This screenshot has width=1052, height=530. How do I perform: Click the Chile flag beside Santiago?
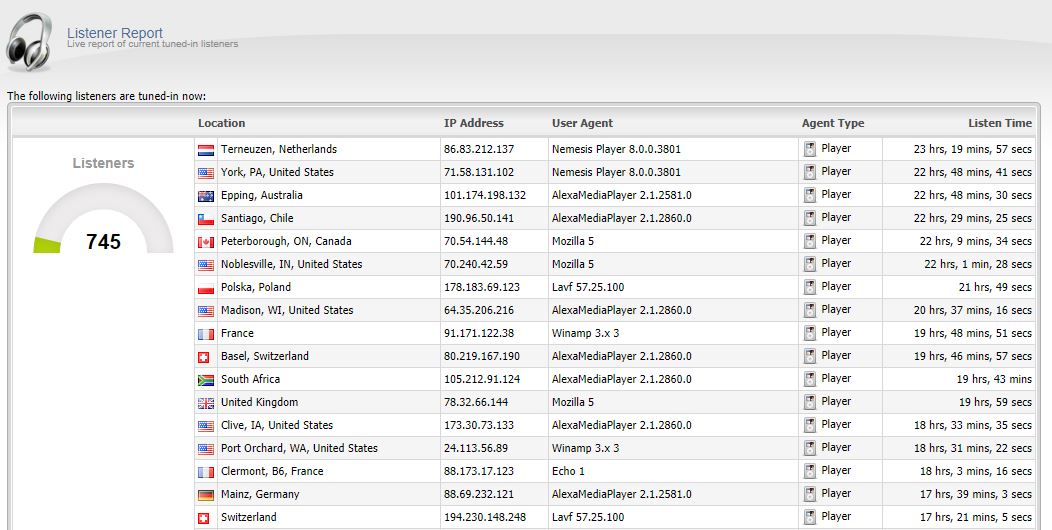[x=206, y=219]
